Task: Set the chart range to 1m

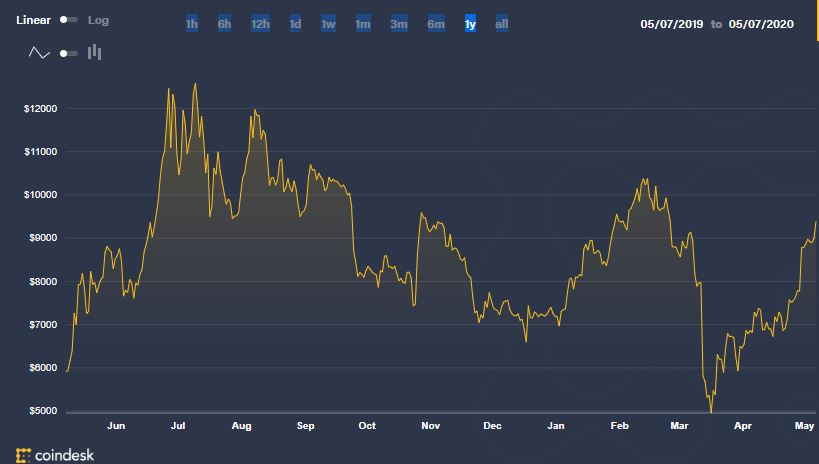Action: pos(363,24)
